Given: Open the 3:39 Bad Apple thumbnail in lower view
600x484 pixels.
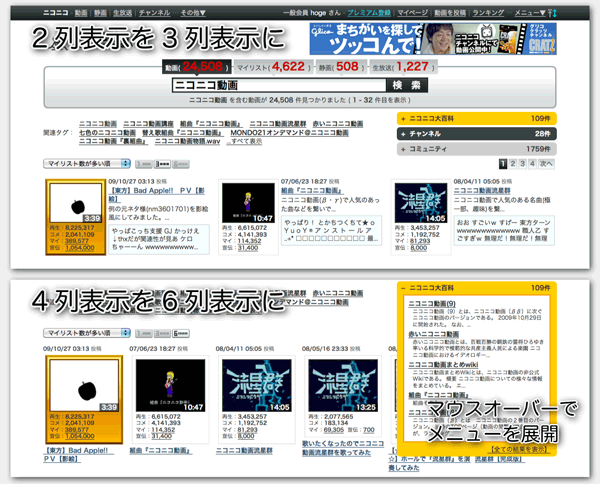Looking at the screenshot, I should tap(84, 385).
